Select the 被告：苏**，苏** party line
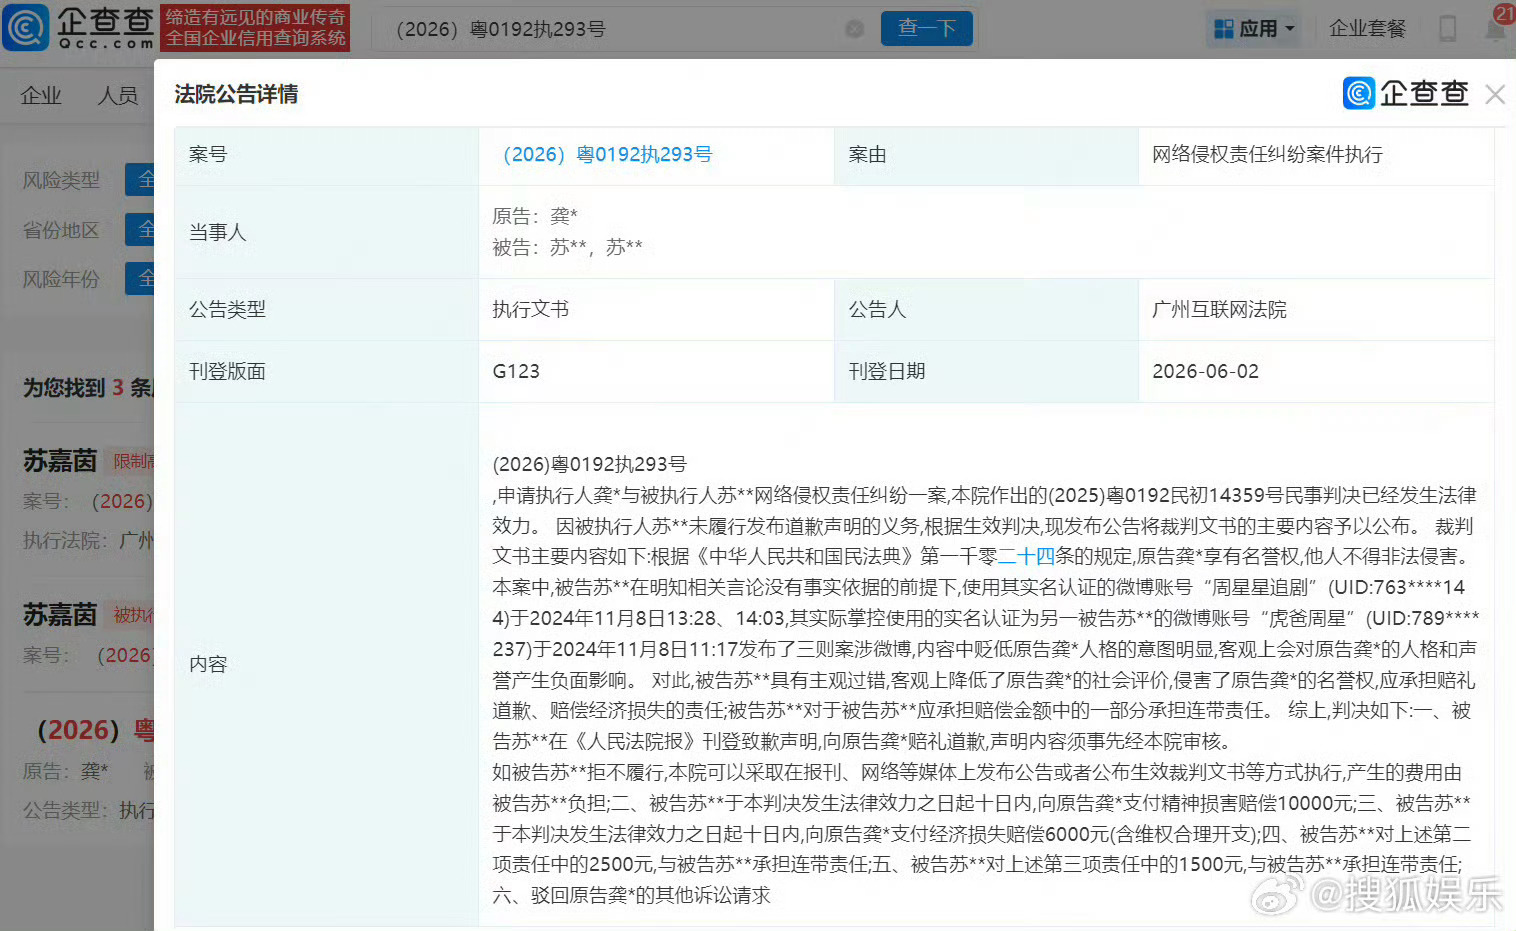1516x931 pixels. [x=567, y=247]
